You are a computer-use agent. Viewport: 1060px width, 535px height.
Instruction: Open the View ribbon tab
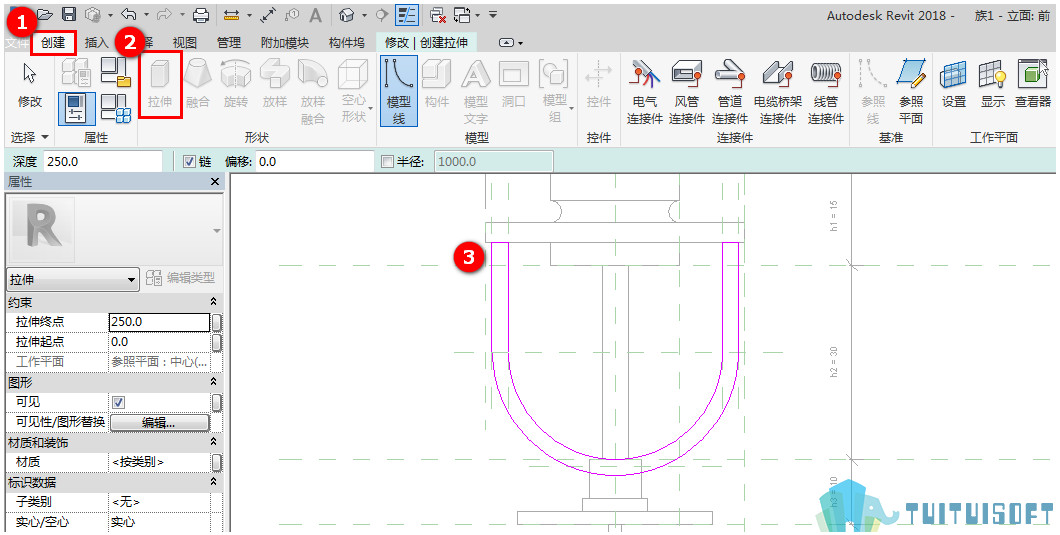[x=185, y=43]
